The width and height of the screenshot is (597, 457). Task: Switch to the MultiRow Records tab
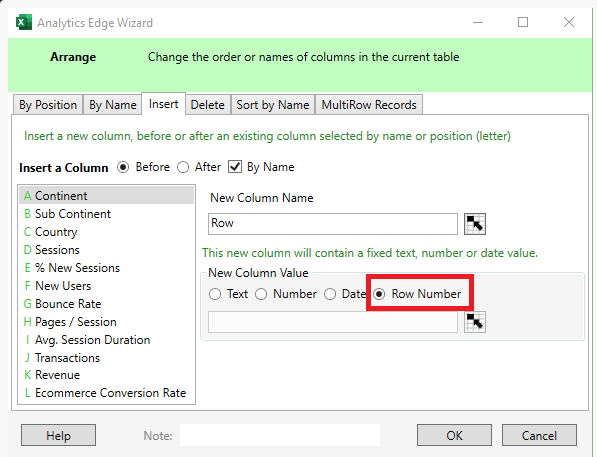pos(369,105)
